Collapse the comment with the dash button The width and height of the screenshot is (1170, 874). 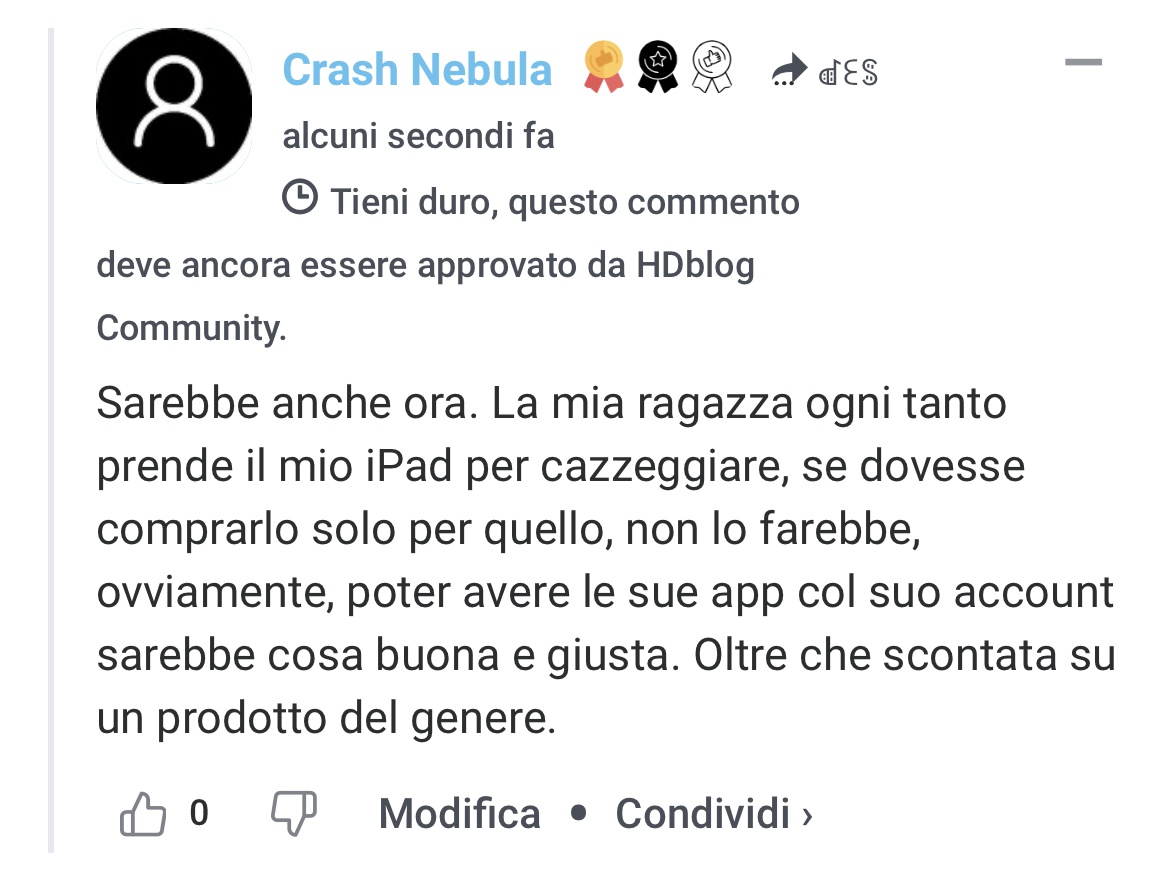1083,63
